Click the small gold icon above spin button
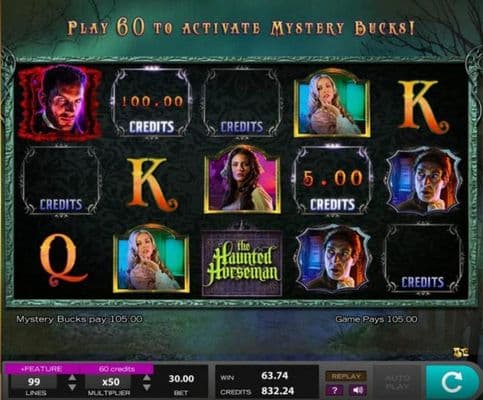This screenshot has width=483, height=400. click(461, 352)
